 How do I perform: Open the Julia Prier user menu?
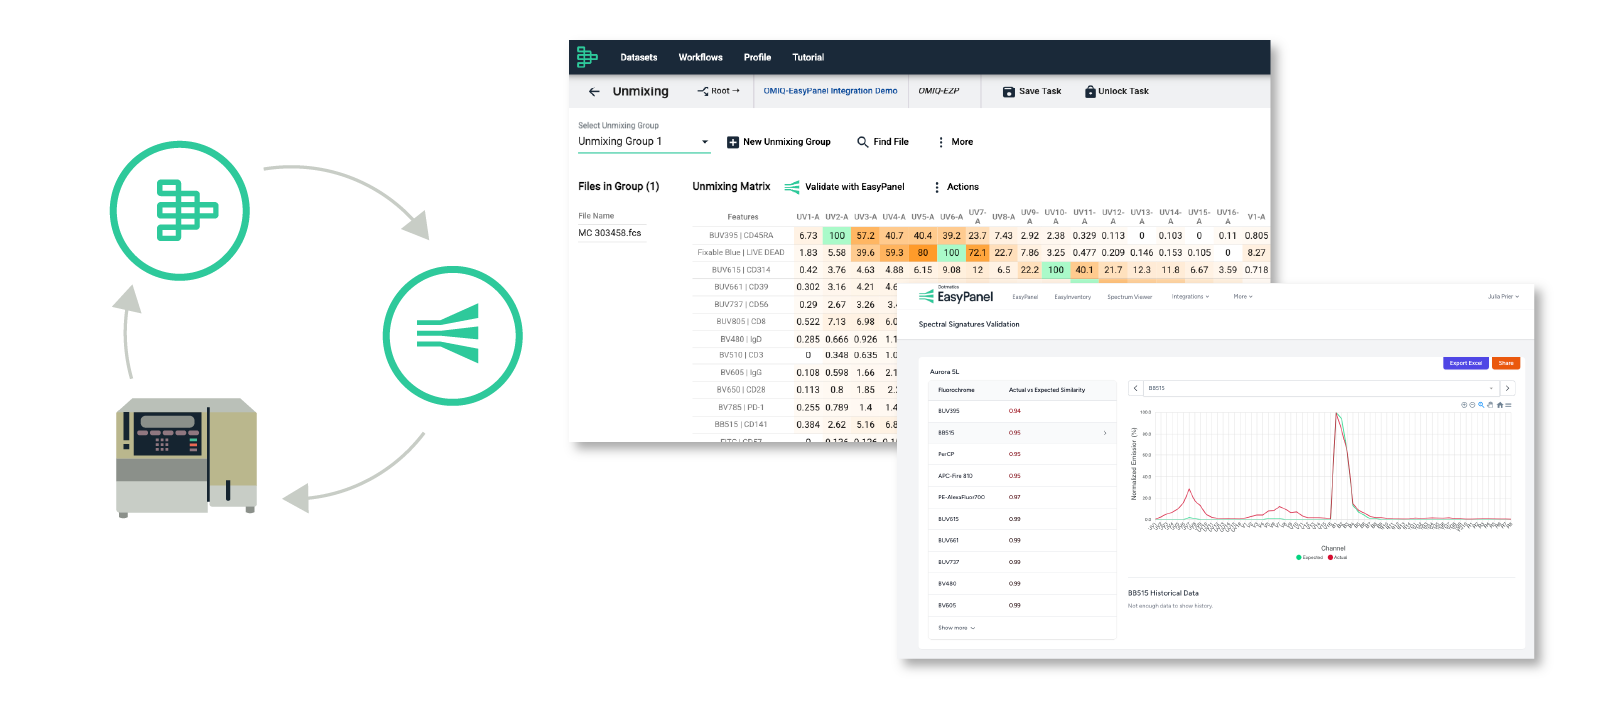[x=1503, y=297]
